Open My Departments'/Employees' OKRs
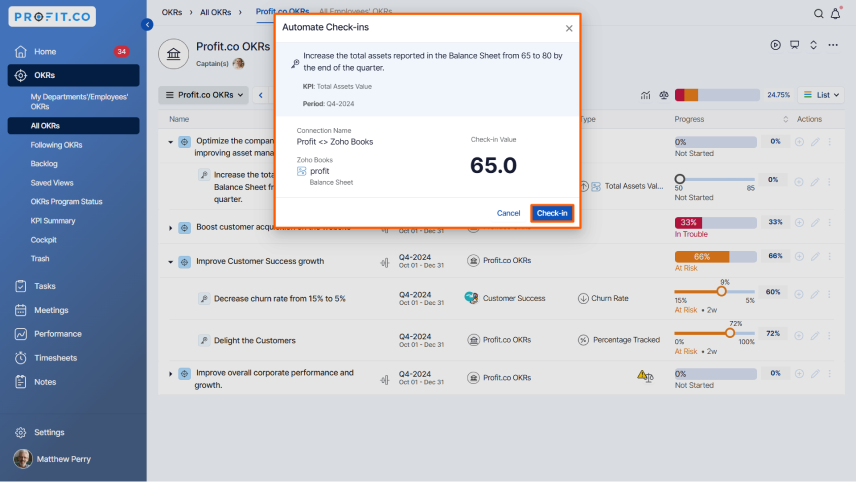 coord(79,102)
